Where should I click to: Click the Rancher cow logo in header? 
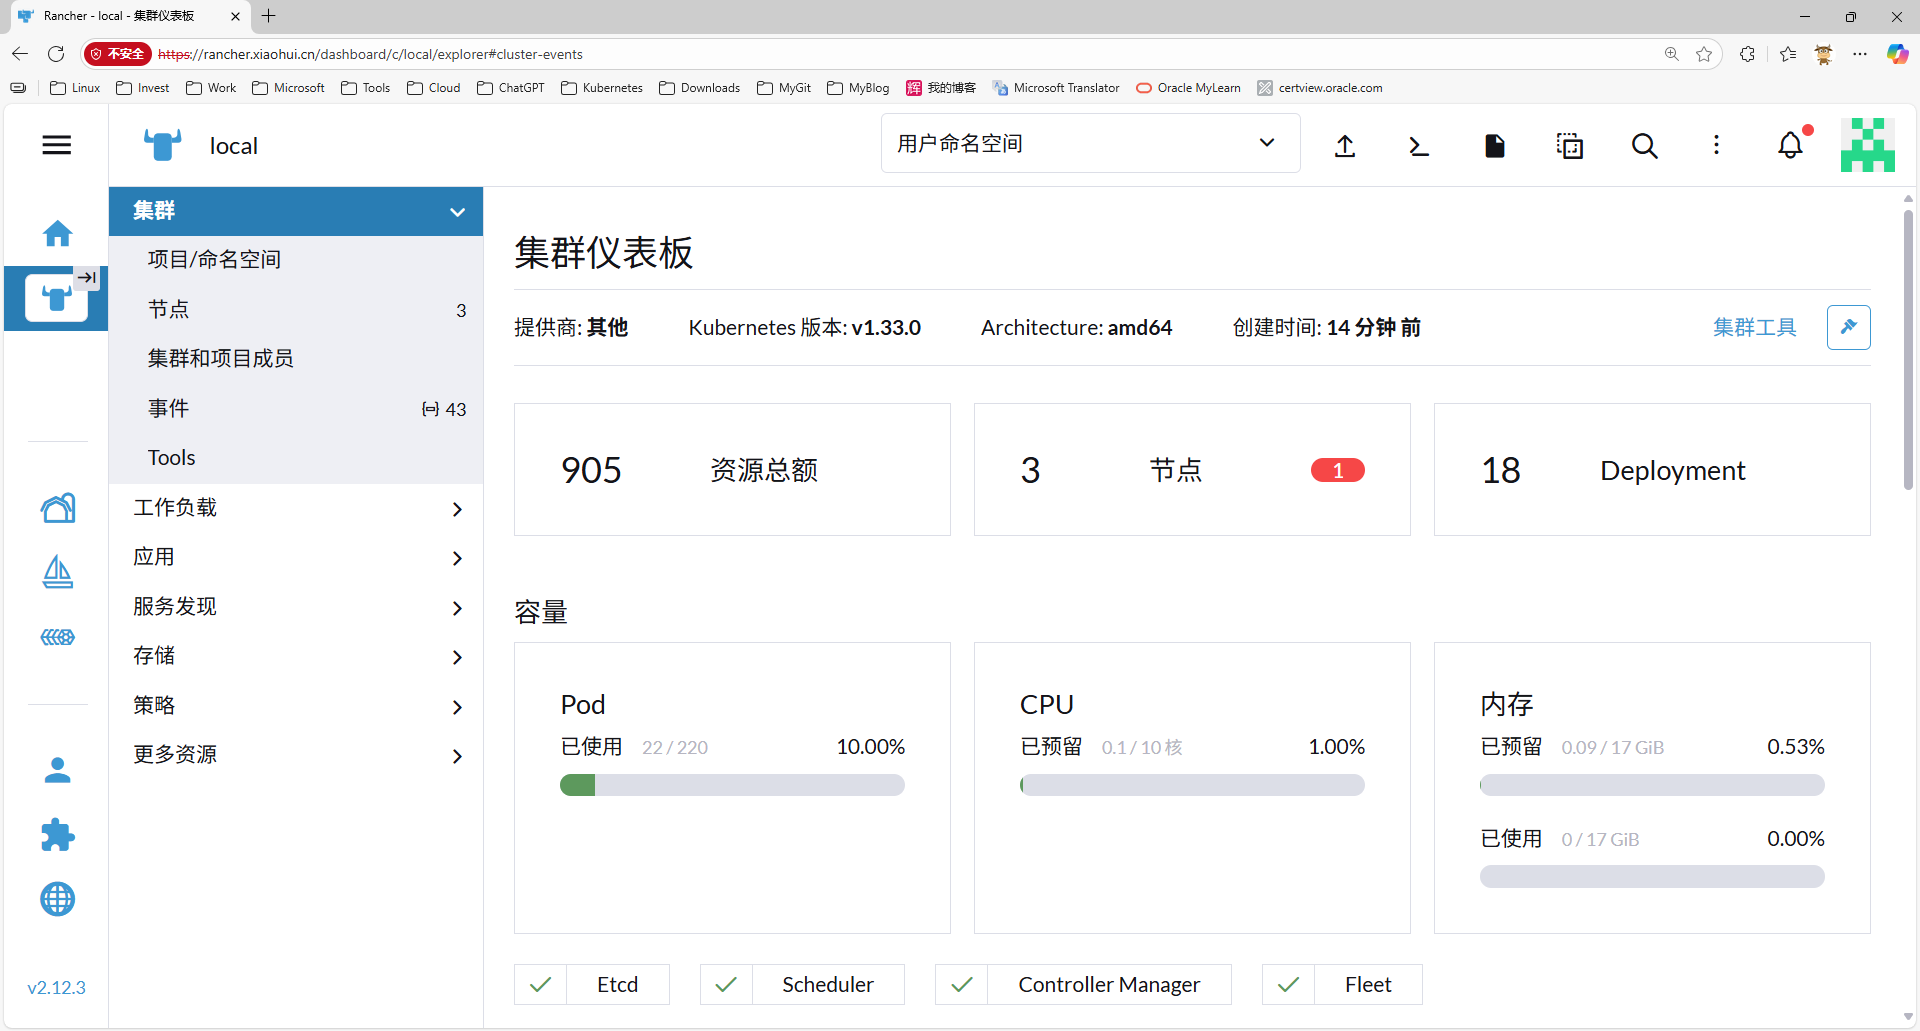(x=162, y=146)
